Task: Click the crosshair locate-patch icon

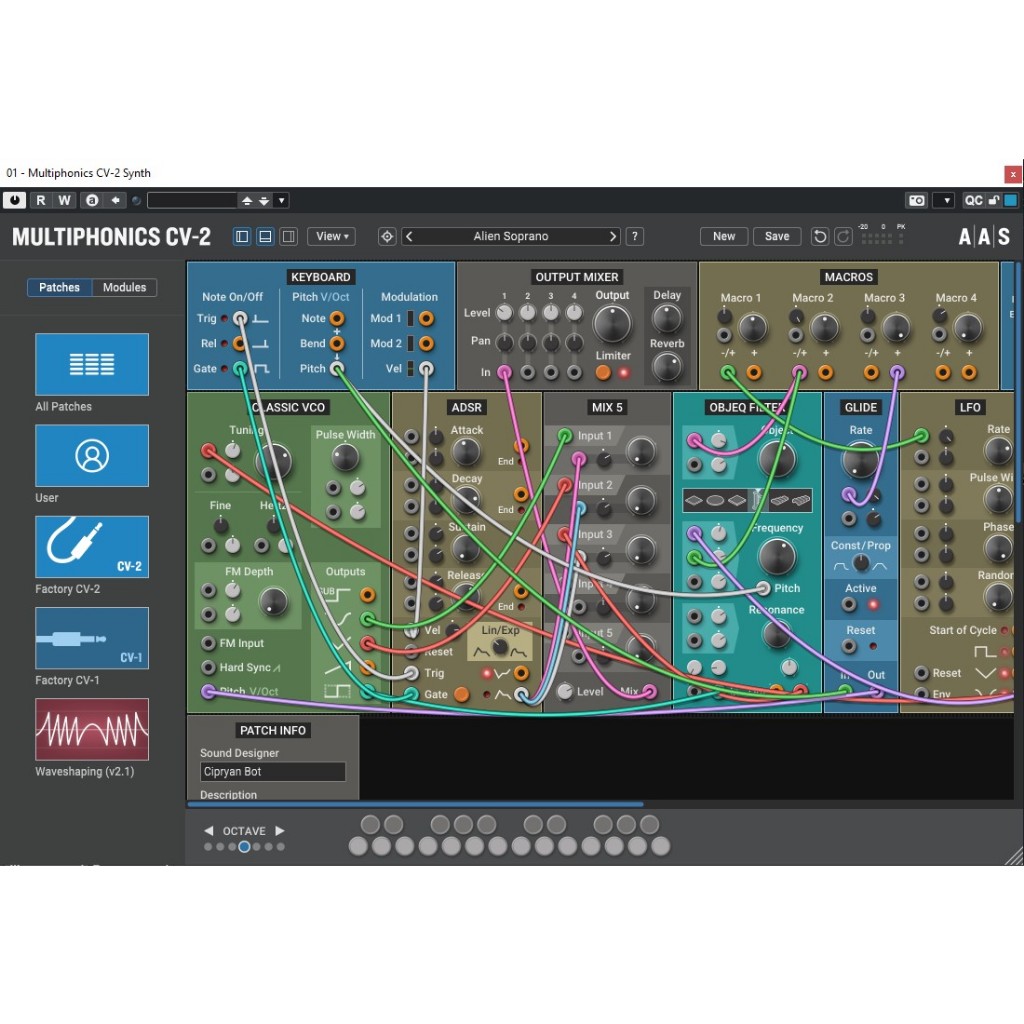Action: click(387, 236)
